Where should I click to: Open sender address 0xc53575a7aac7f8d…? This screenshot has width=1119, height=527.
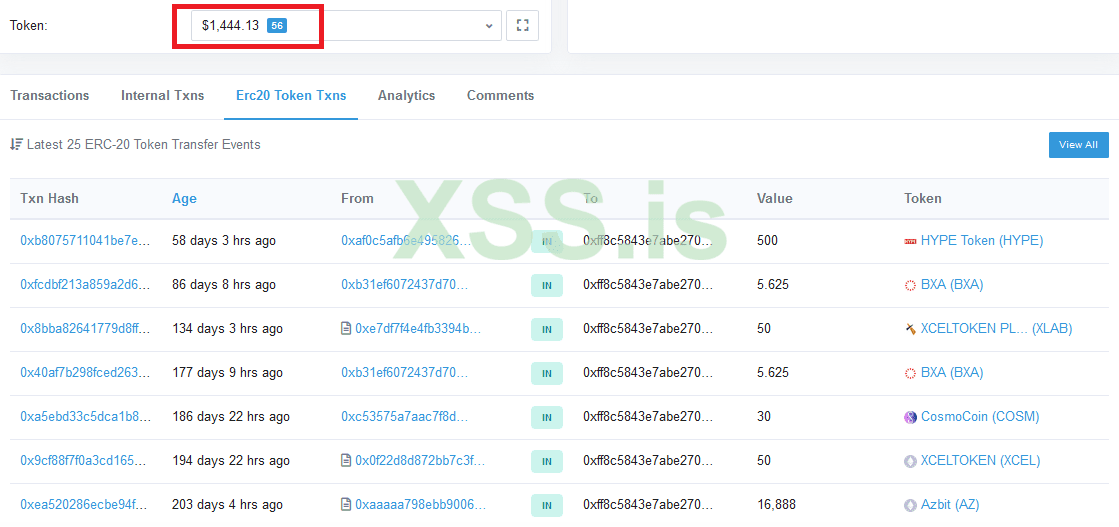[405, 417]
